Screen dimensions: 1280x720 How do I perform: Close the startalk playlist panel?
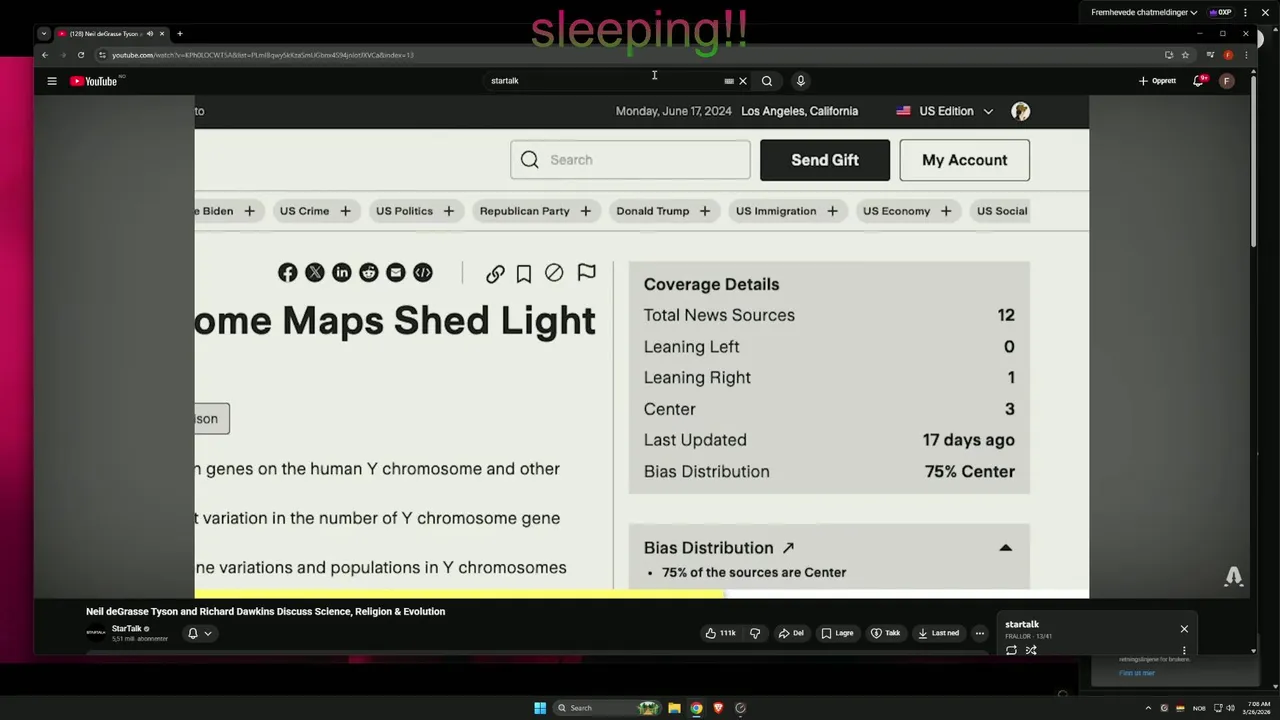click(x=1184, y=629)
